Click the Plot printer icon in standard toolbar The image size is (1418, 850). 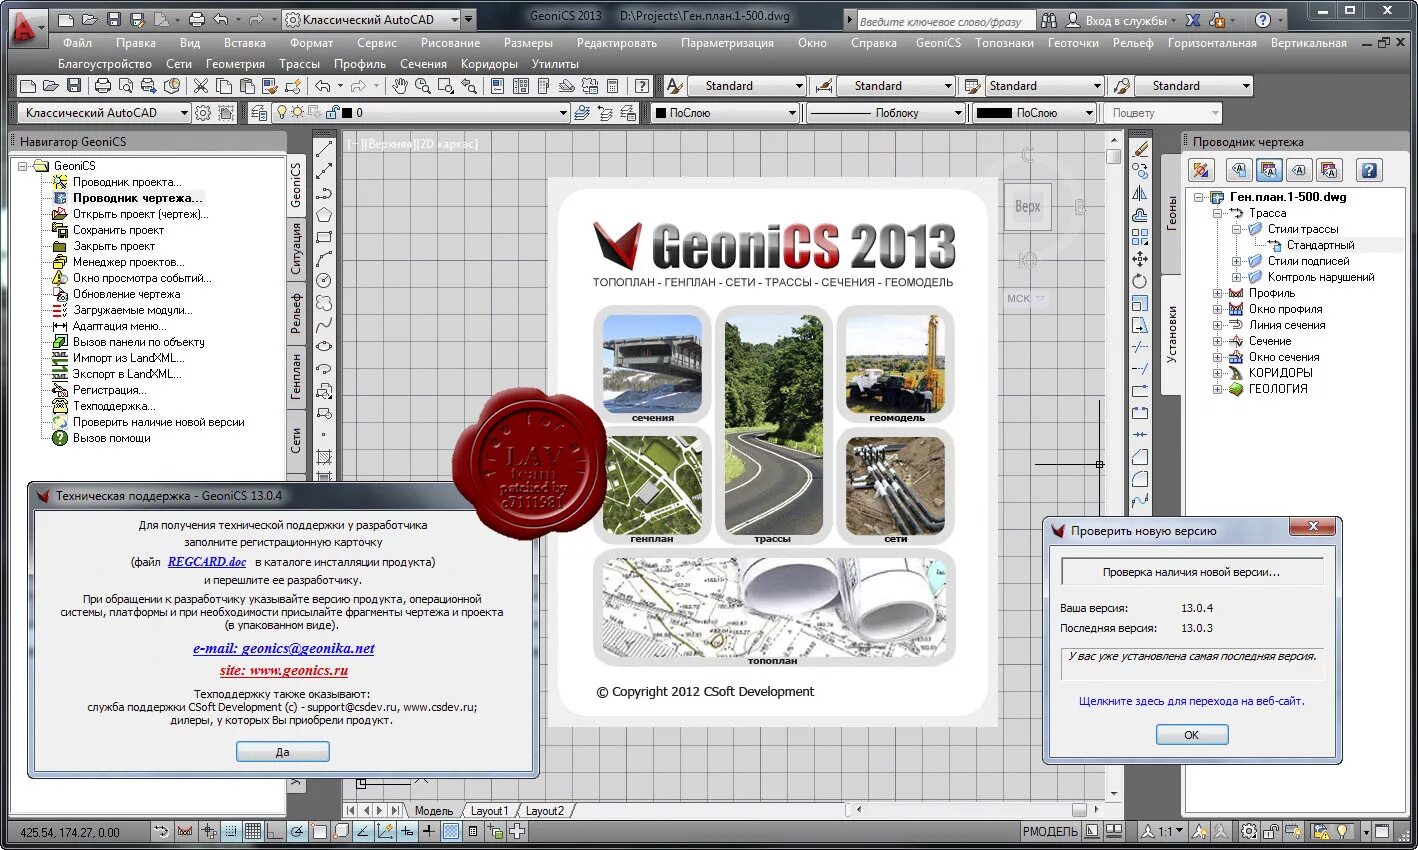(103, 86)
